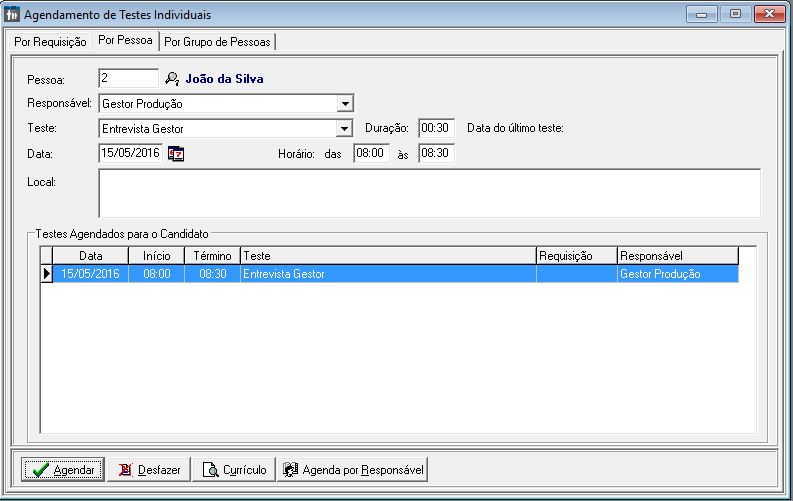The image size is (793, 501).
Task: Expand the Teste dropdown list
Action: (x=345, y=128)
